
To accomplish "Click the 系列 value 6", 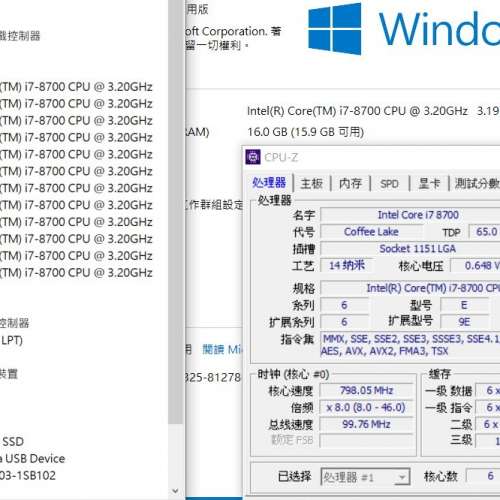I will (x=344, y=305).
